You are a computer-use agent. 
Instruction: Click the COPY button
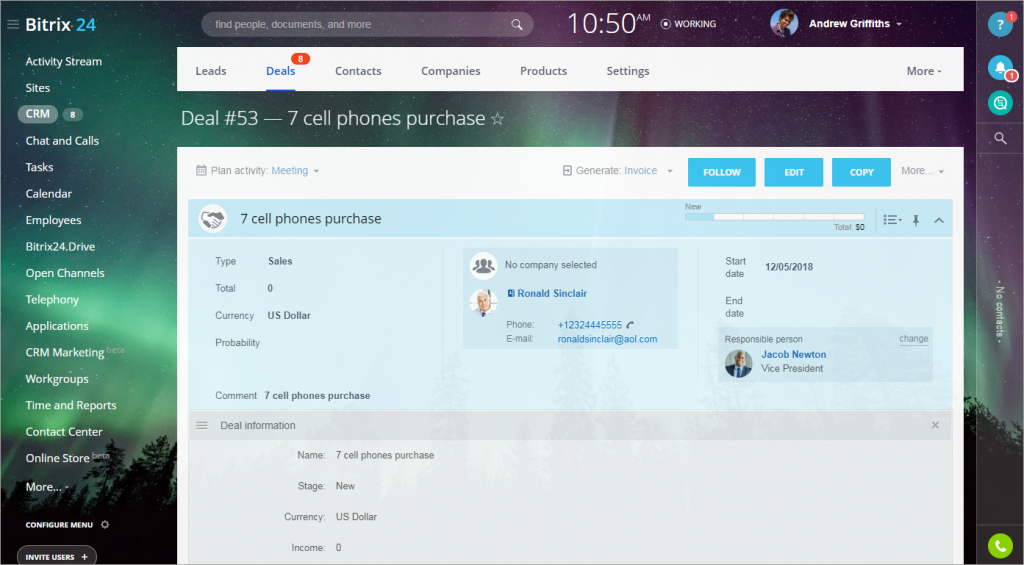pyautogui.click(x=861, y=172)
